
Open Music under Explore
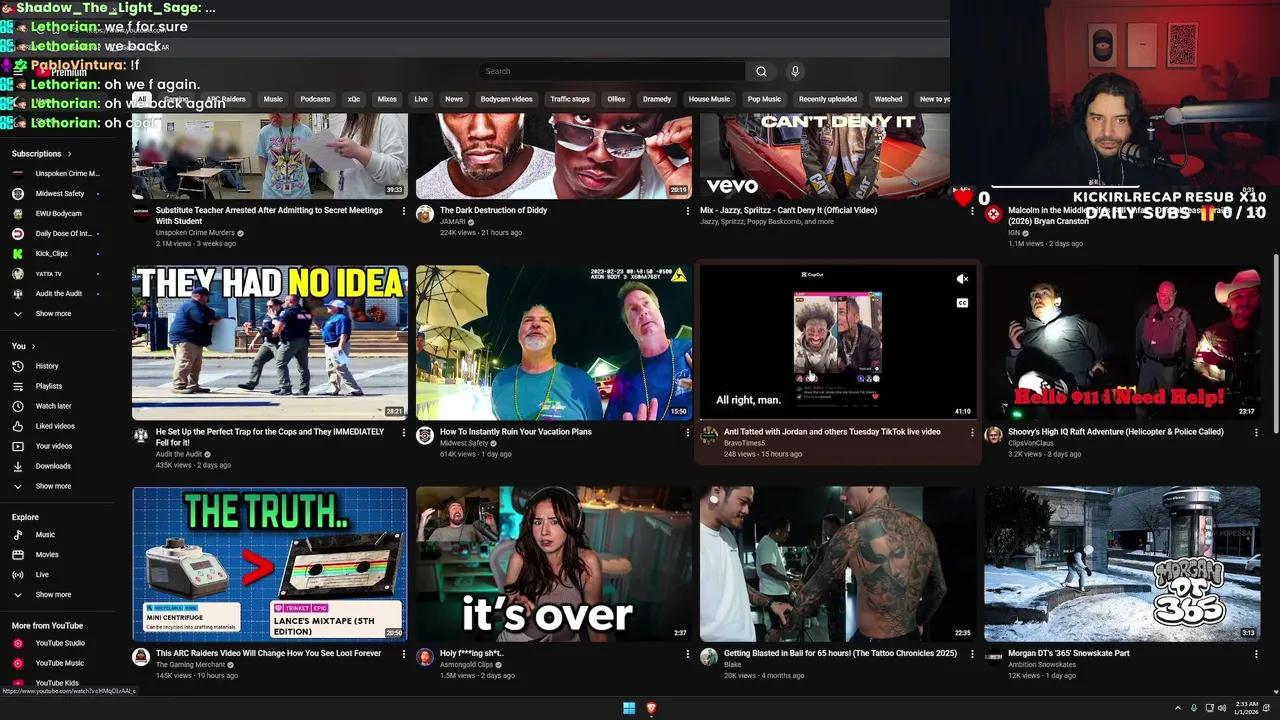45,535
